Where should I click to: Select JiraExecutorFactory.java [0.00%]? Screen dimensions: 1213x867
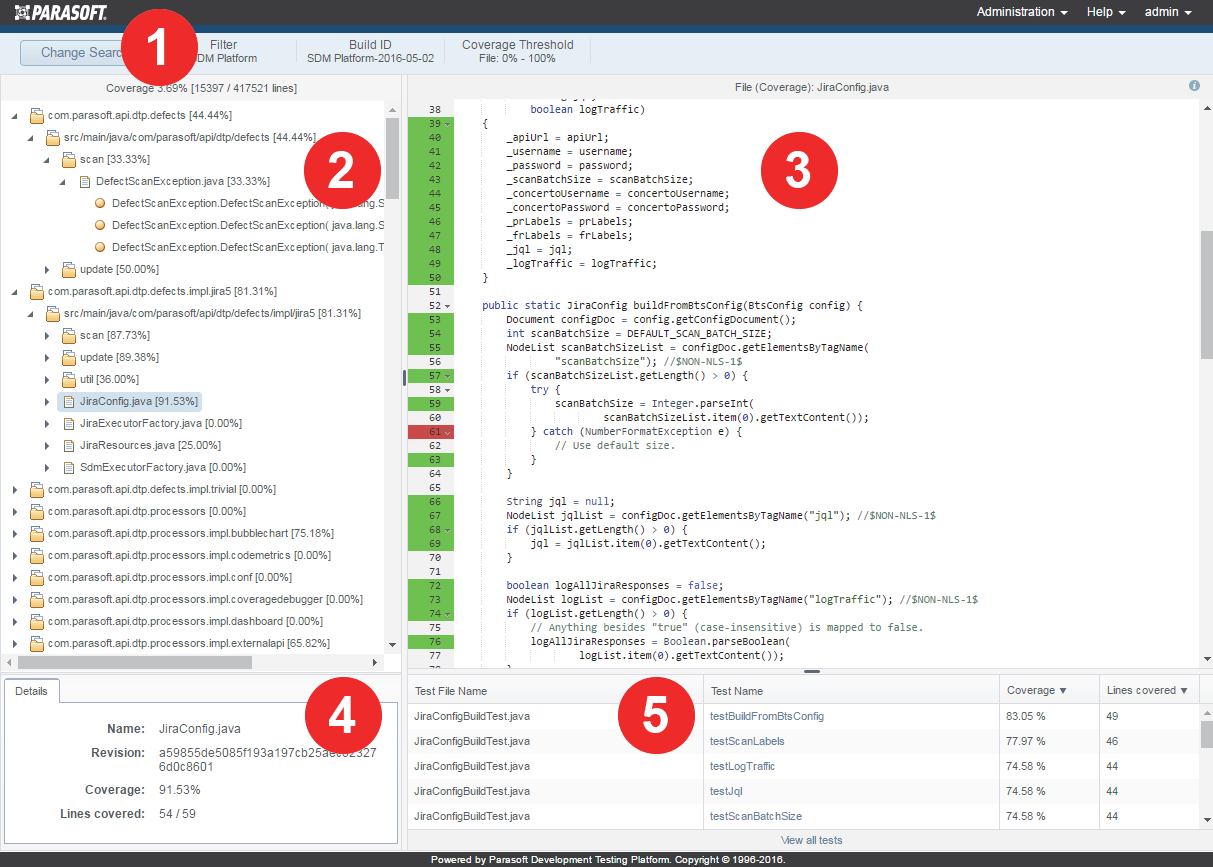(160, 423)
